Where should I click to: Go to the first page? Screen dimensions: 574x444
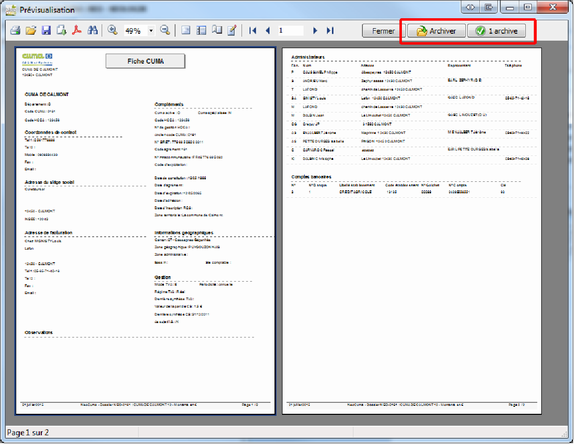252,31
